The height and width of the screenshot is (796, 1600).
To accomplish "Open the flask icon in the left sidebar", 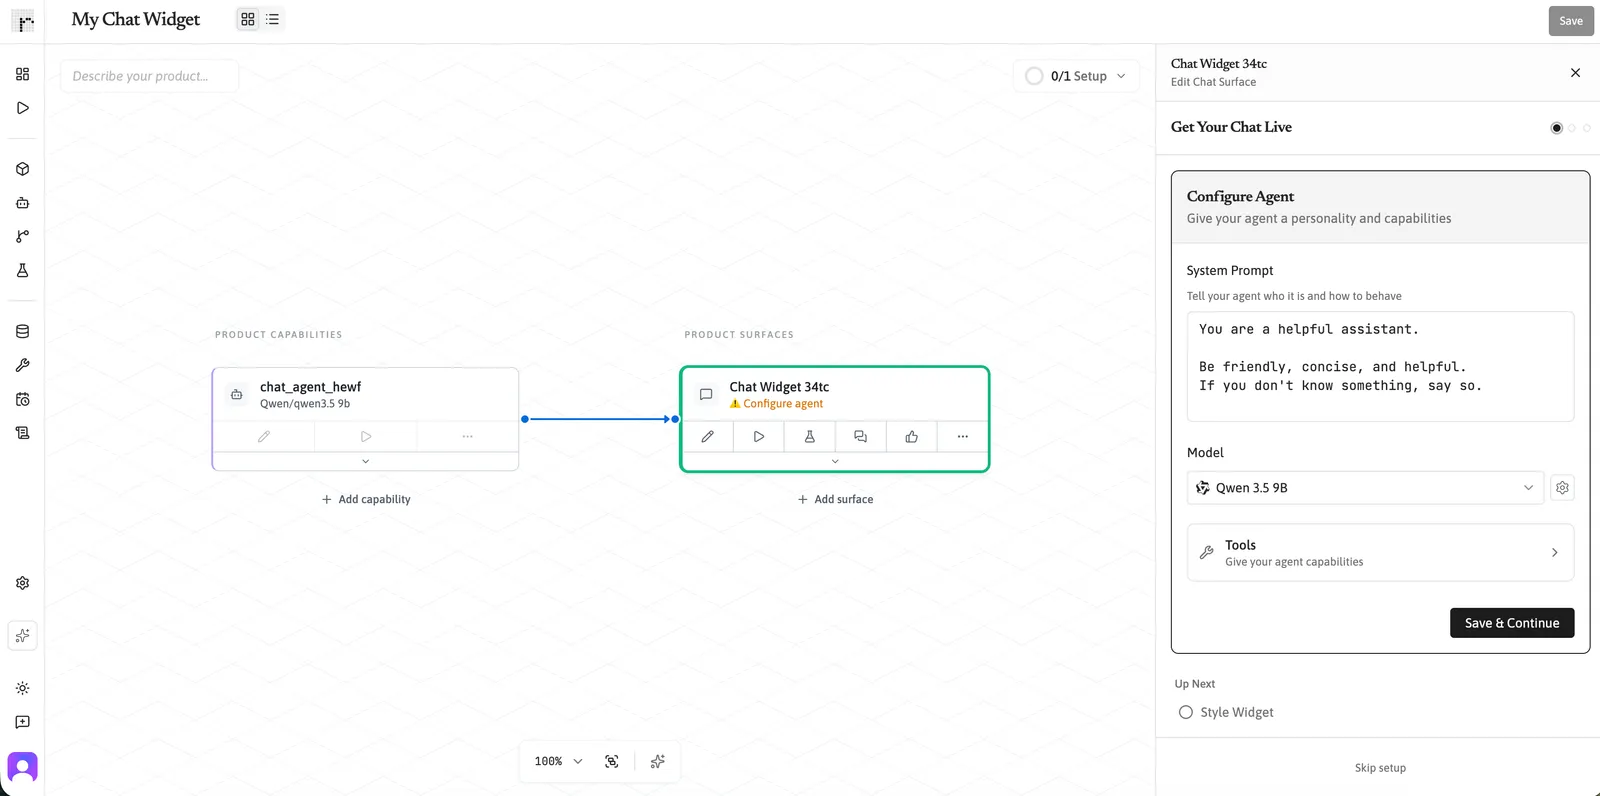I will (x=22, y=271).
